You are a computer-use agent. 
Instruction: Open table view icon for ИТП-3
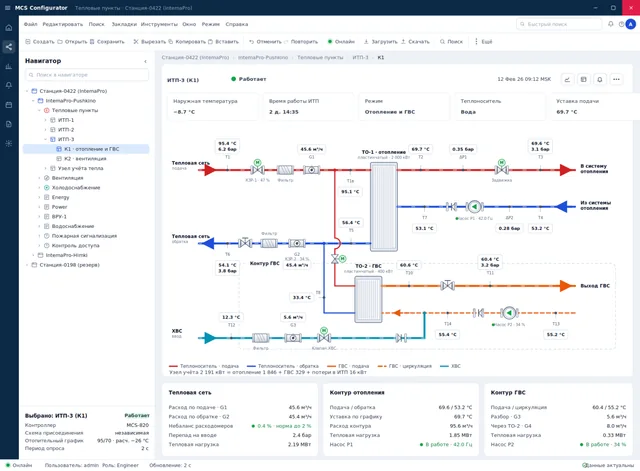(x=584, y=79)
